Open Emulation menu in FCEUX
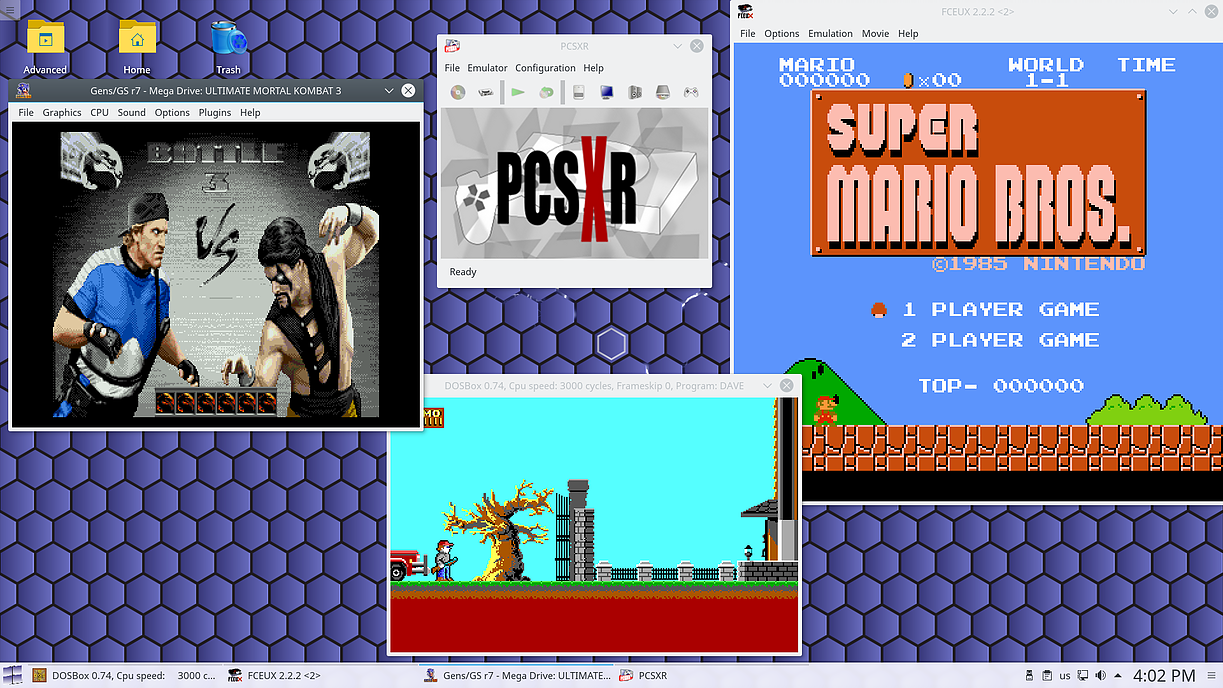1223x688 pixels. (830, 33)
